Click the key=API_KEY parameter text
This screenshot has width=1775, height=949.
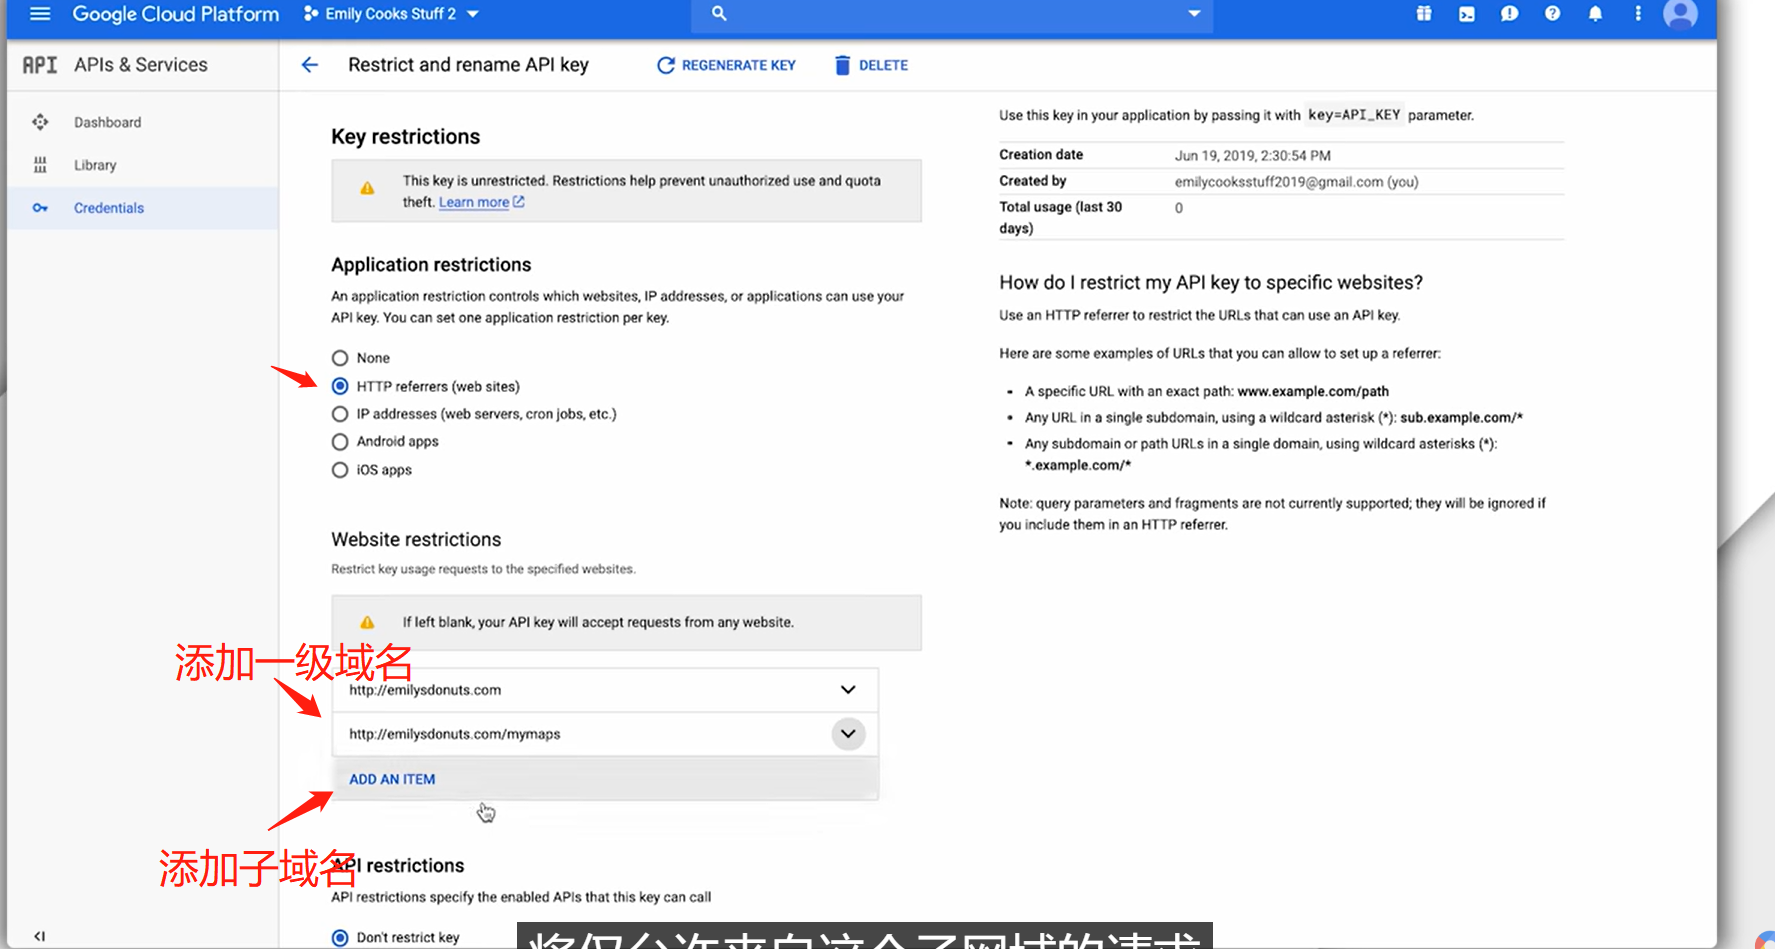click(1354, 115)
